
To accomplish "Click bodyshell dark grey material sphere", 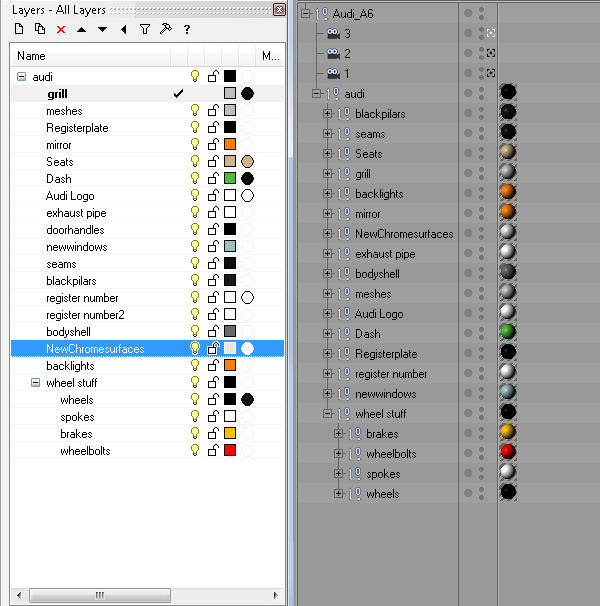I will point(508,272).
